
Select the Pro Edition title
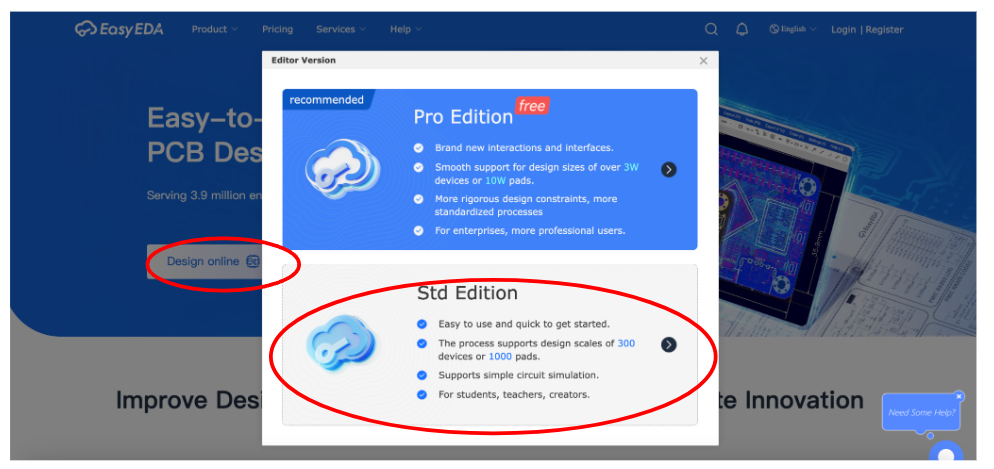tap(463, 117)
